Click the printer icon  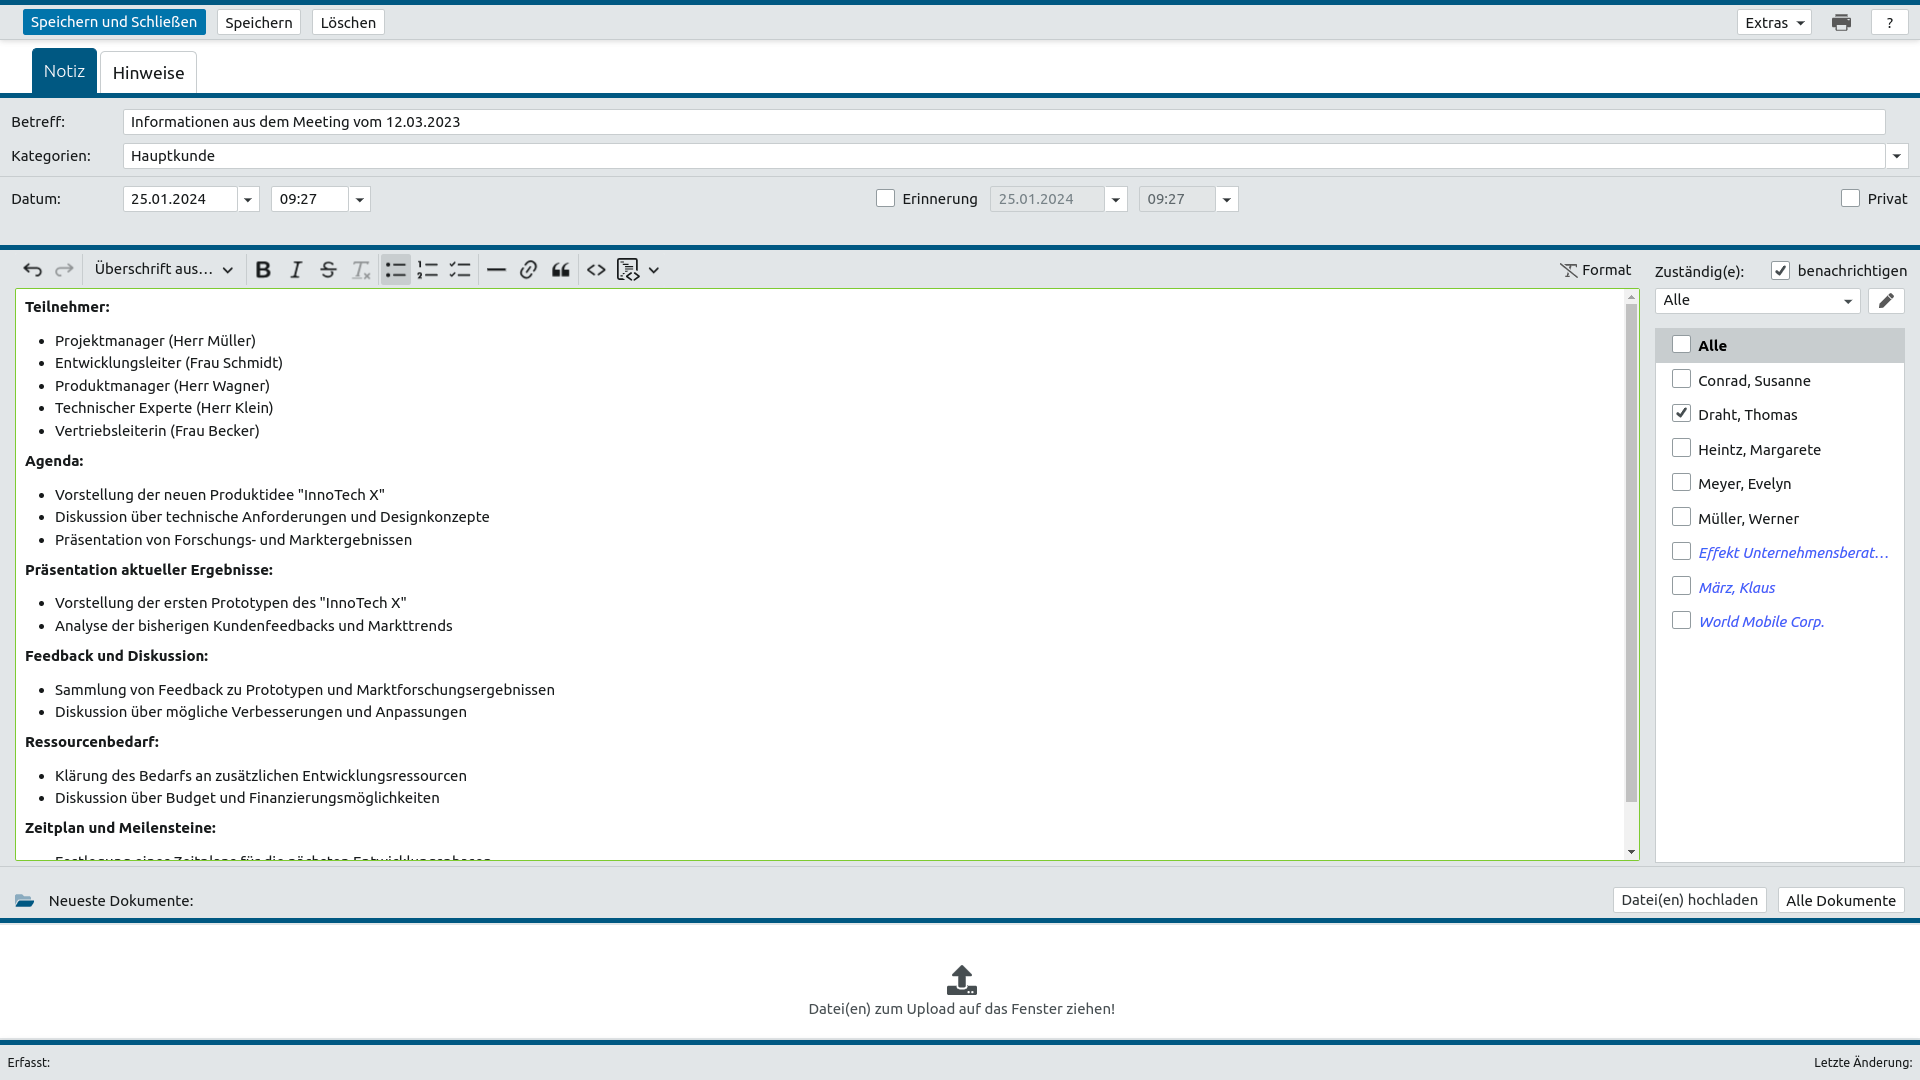coord(1841,22)
